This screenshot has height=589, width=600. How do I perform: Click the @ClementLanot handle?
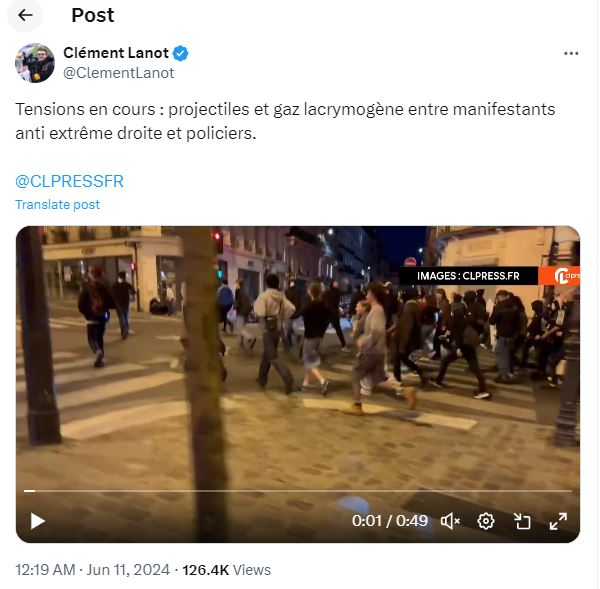(119, 73)
